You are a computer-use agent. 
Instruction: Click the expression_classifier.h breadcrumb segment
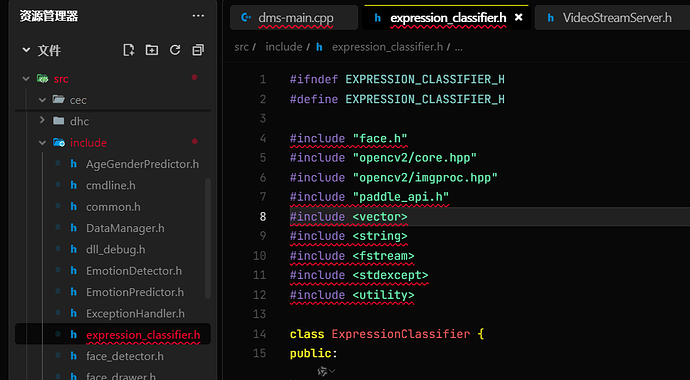coord(387,47)
